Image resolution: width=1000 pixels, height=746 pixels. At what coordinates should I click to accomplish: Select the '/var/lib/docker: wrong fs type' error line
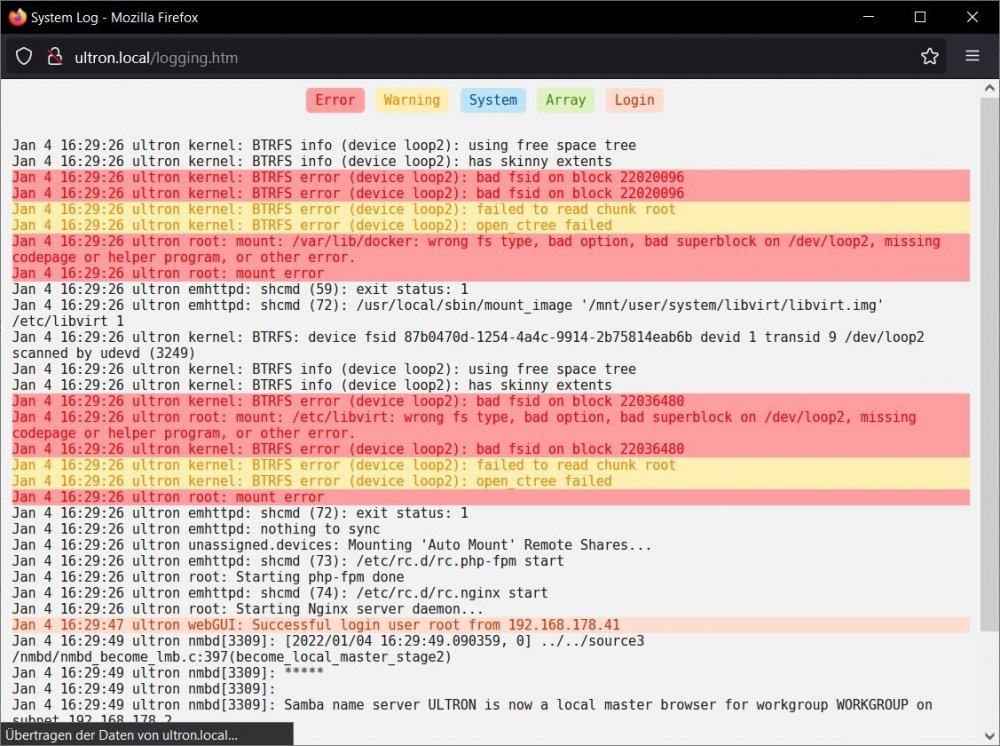click(491, 249)
